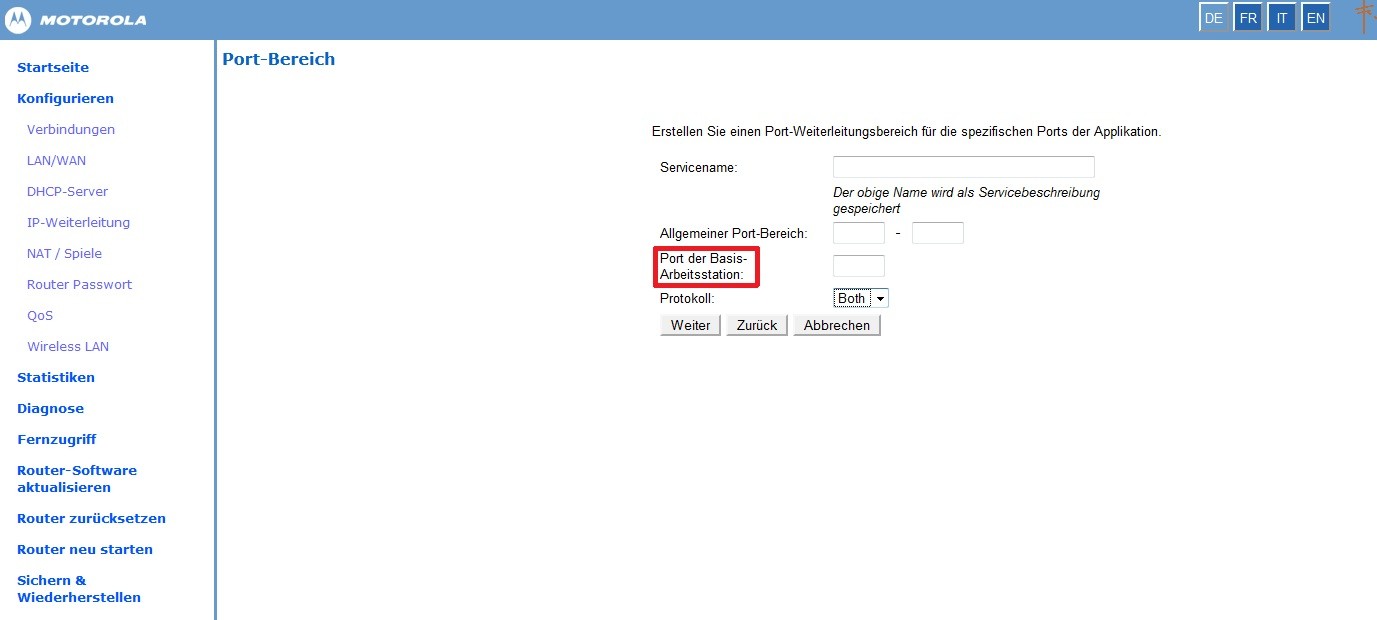The height and width of the screenshot is (620, 1377).
Task: Open Startseite in the sidebar
Action: click(53, 67)
